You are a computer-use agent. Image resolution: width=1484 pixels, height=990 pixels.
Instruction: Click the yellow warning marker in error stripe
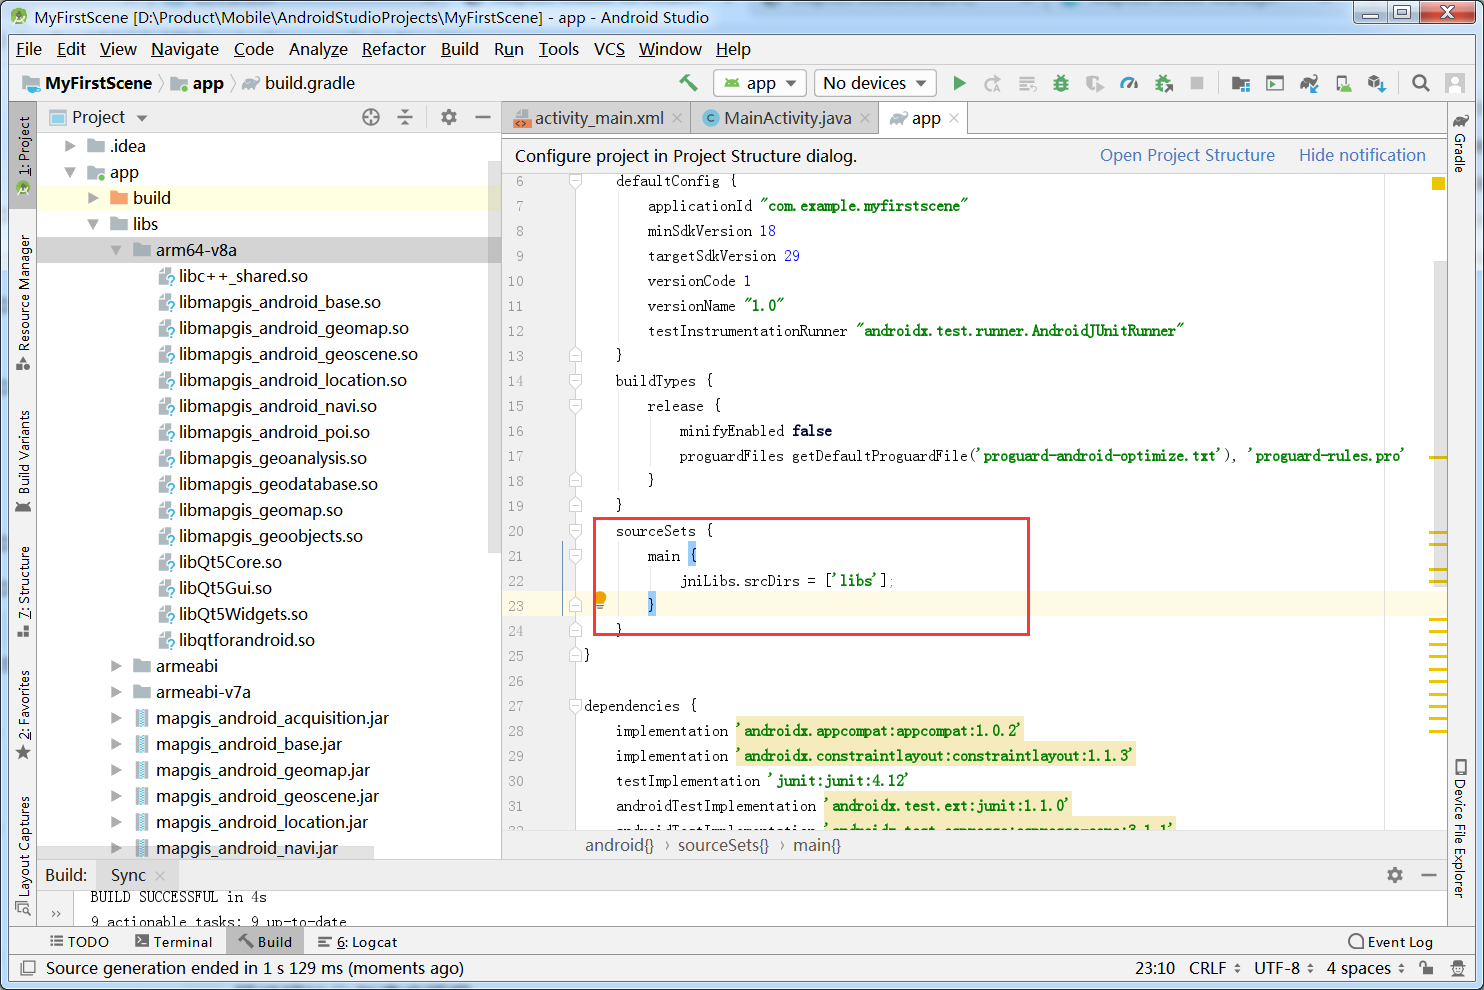1438,183
